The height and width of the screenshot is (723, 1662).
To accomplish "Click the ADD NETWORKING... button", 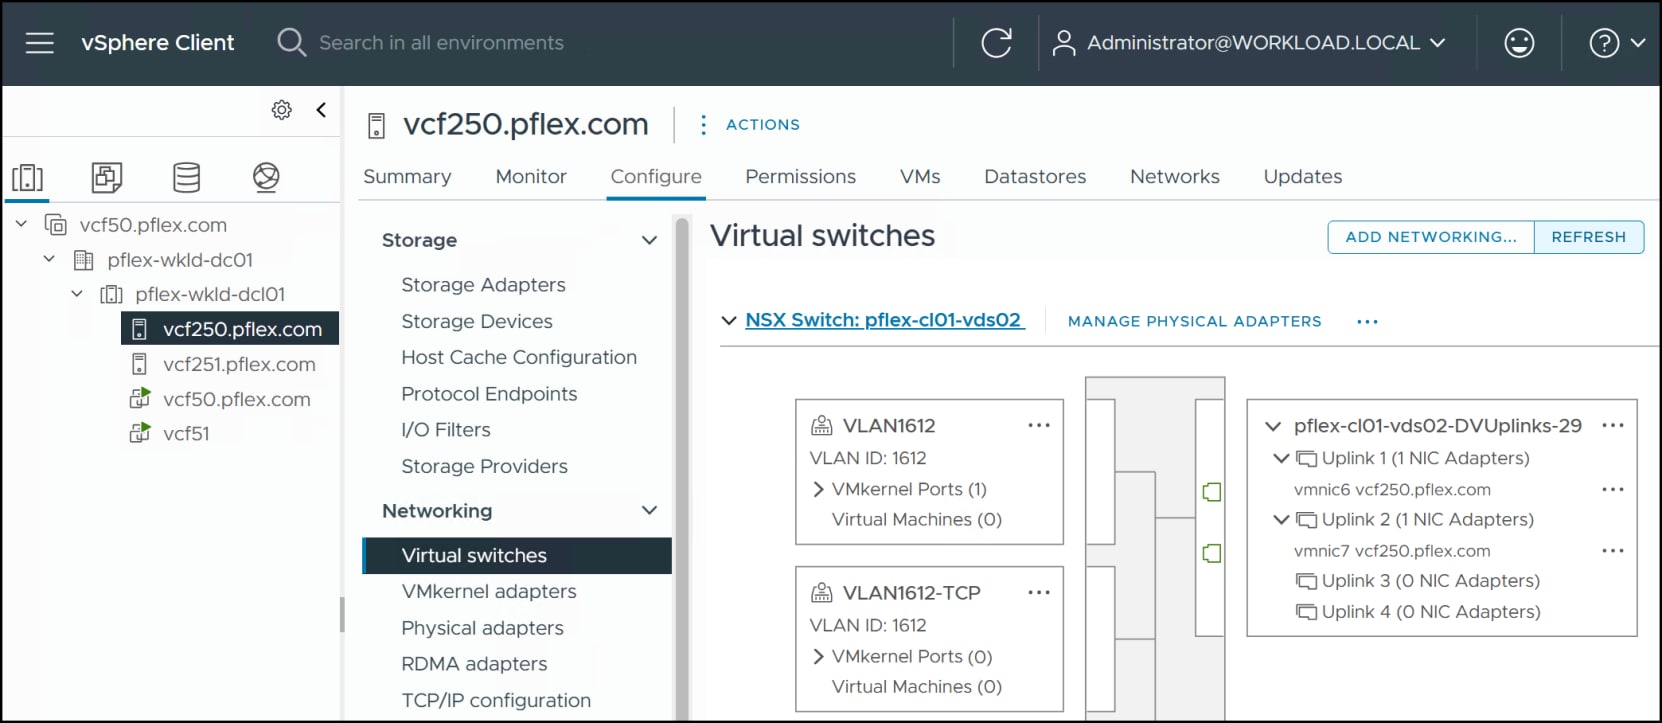I will pos(1431,237).
